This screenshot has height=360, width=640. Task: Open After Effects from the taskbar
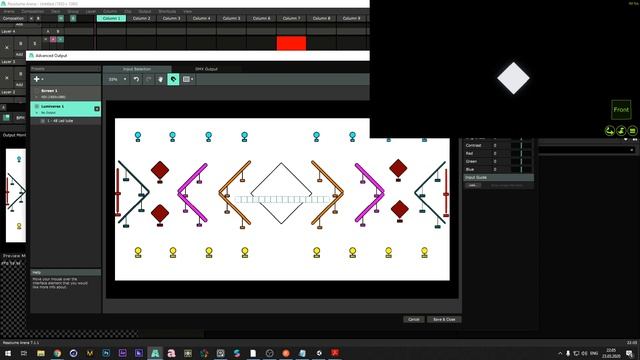[122, 353]
